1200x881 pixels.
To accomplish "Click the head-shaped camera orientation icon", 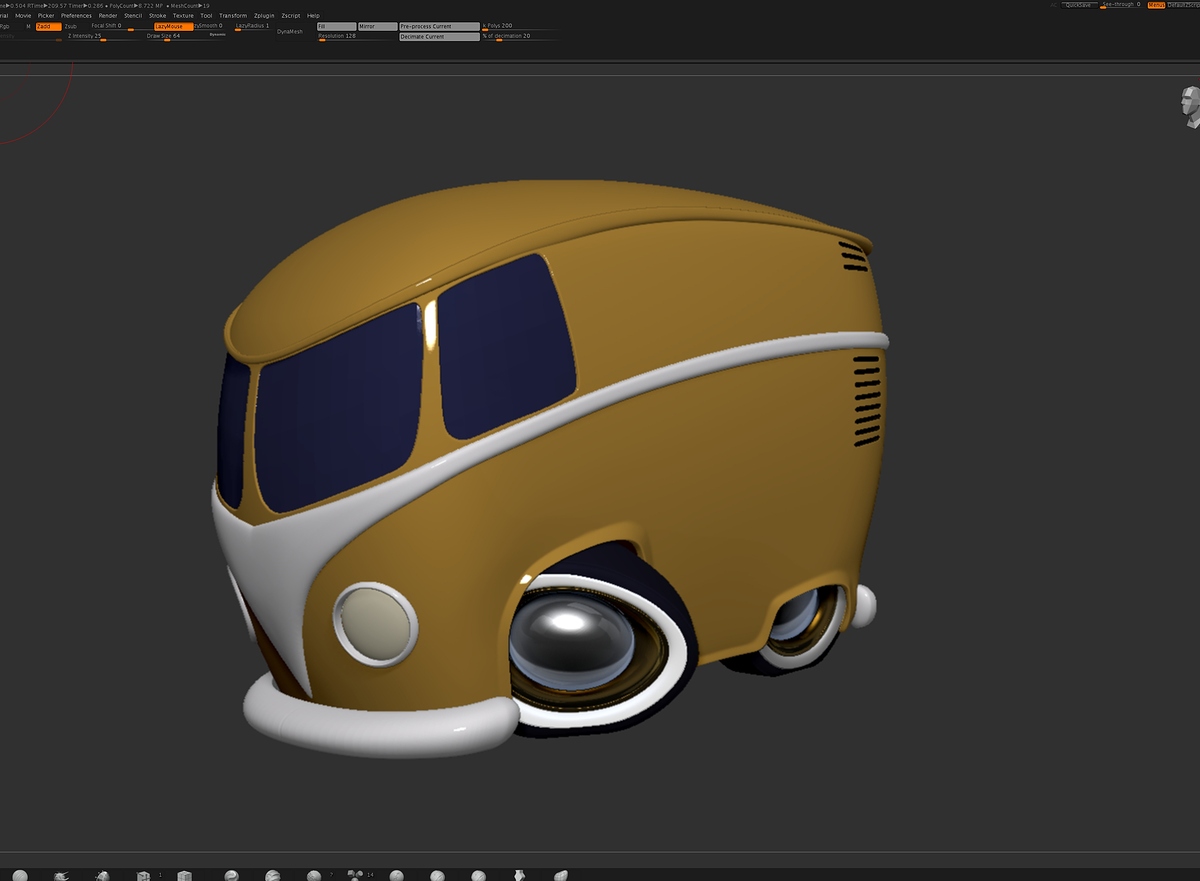I will pos(1190,107).
